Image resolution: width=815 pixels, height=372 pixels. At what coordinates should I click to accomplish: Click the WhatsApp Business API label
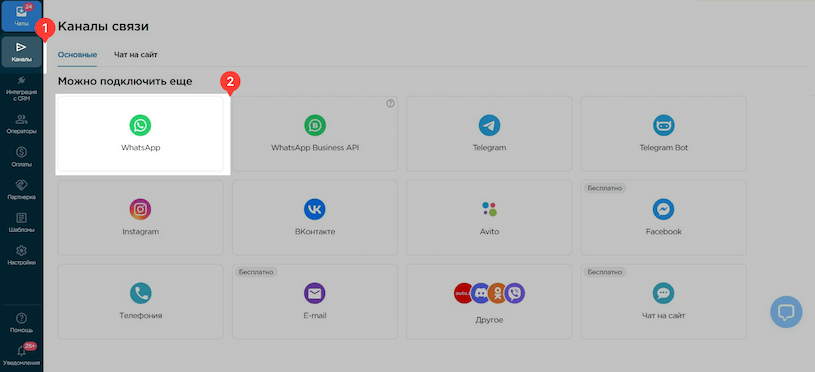[315, 148]
